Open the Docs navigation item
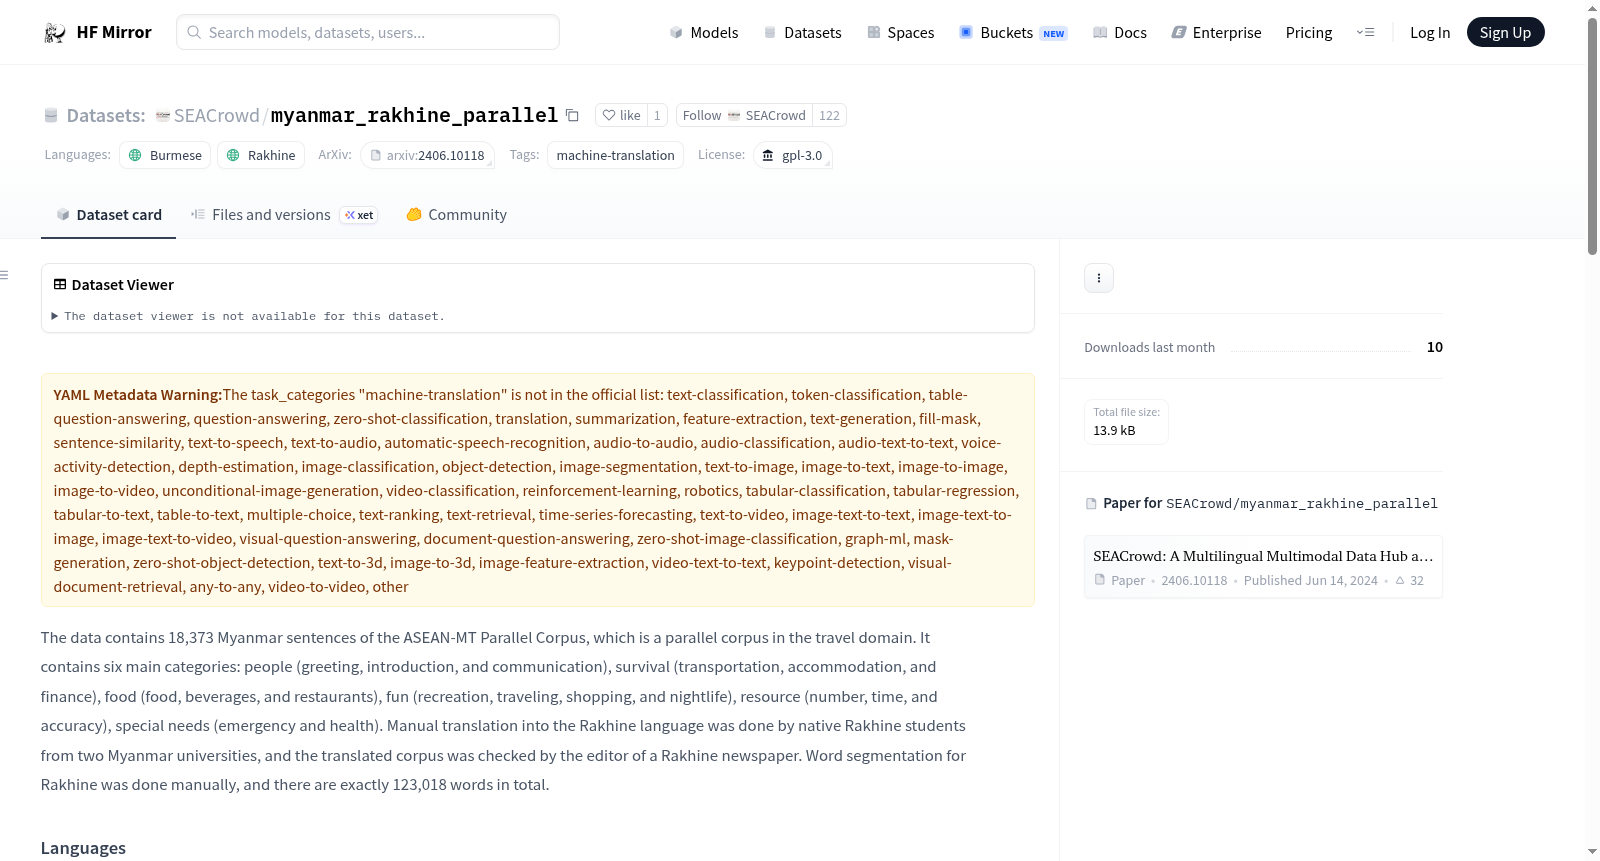 pos(1120,32)
